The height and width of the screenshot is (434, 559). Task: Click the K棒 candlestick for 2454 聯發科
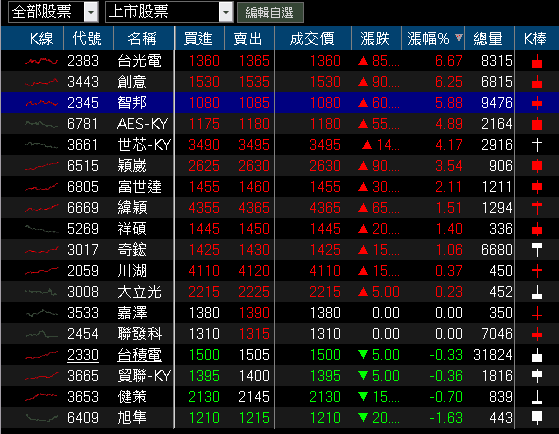click(x=537, y=334)
